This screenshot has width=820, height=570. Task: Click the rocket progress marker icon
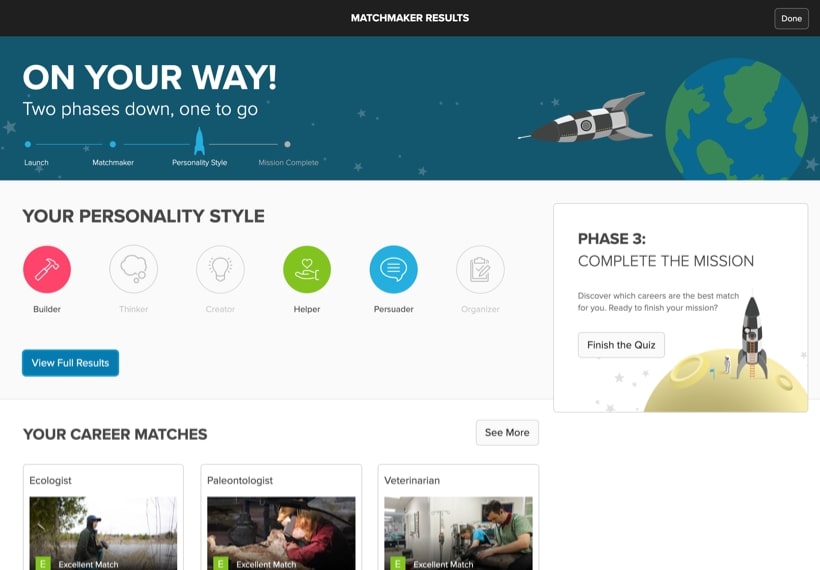pyautogui.click(x=199, y=141)
